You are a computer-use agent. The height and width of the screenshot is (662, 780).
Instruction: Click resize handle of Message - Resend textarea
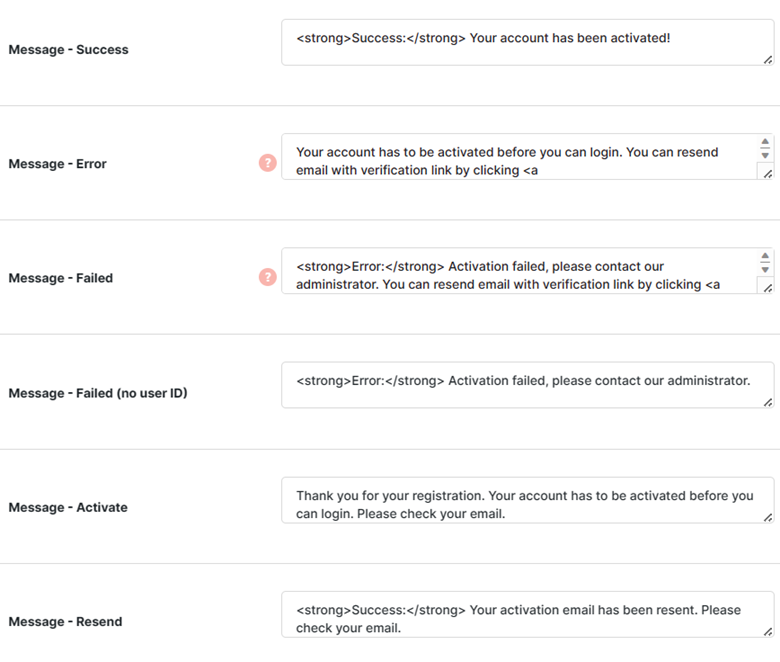coord(768,632)
